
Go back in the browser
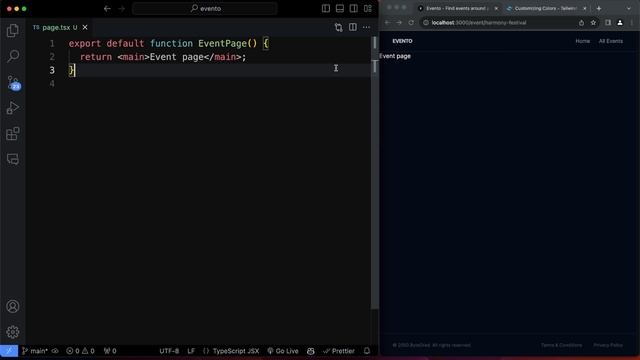tap(387, 22)
